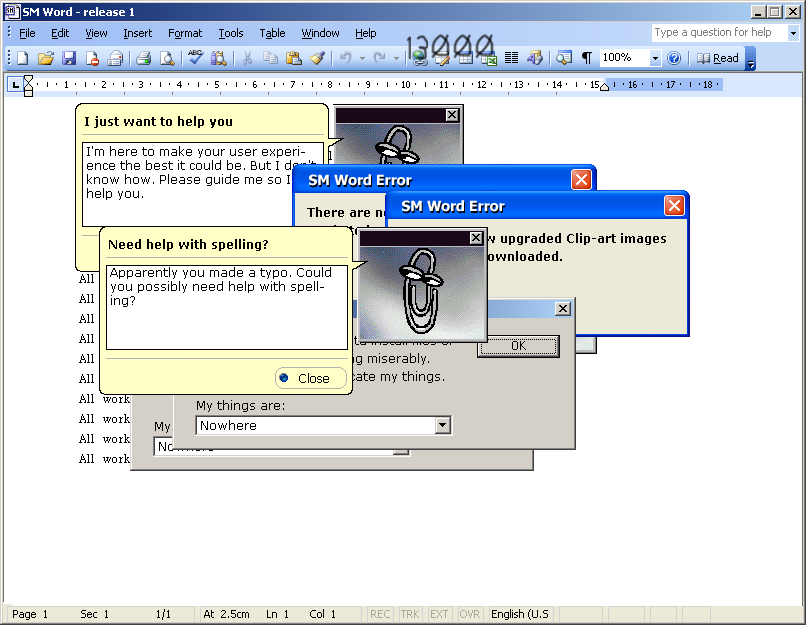This screenshot has width=806, height=625.
Task: Run the Spelling and Grammar check icon
Action: pyautogui.click(x=195, y=59)
